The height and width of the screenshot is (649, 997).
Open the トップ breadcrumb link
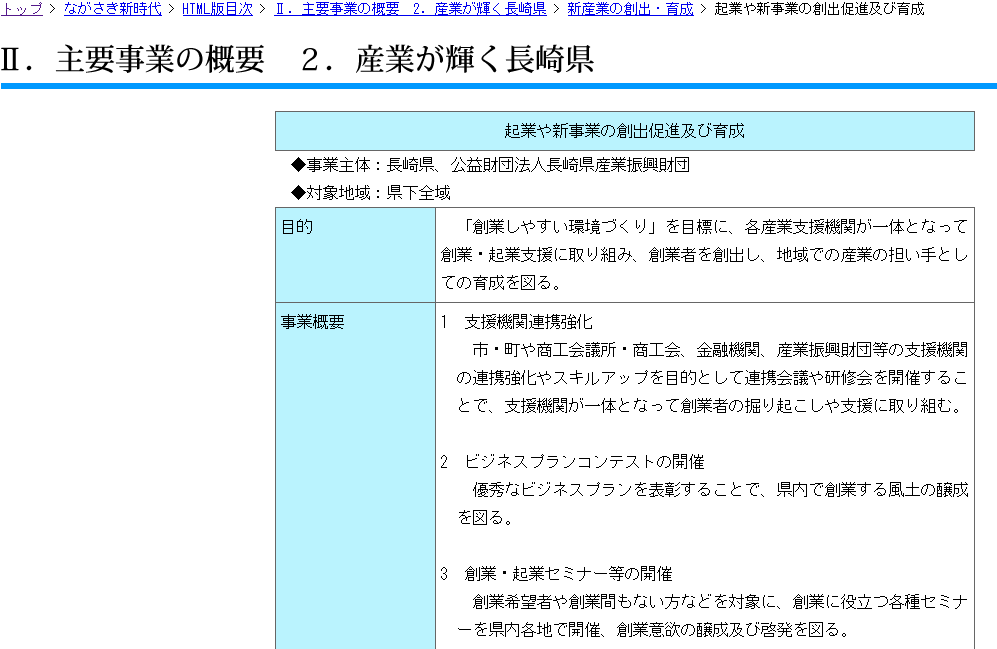click(21, 9)
